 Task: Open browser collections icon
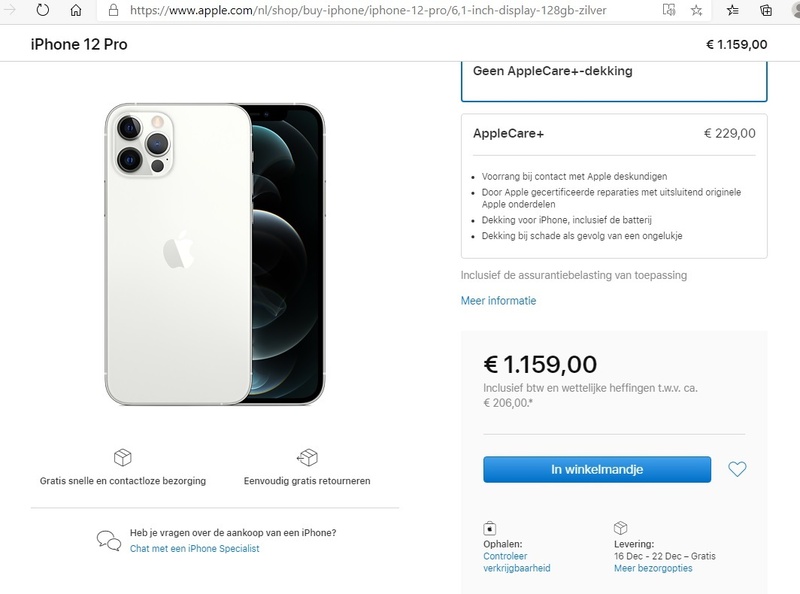pos(765,11)
